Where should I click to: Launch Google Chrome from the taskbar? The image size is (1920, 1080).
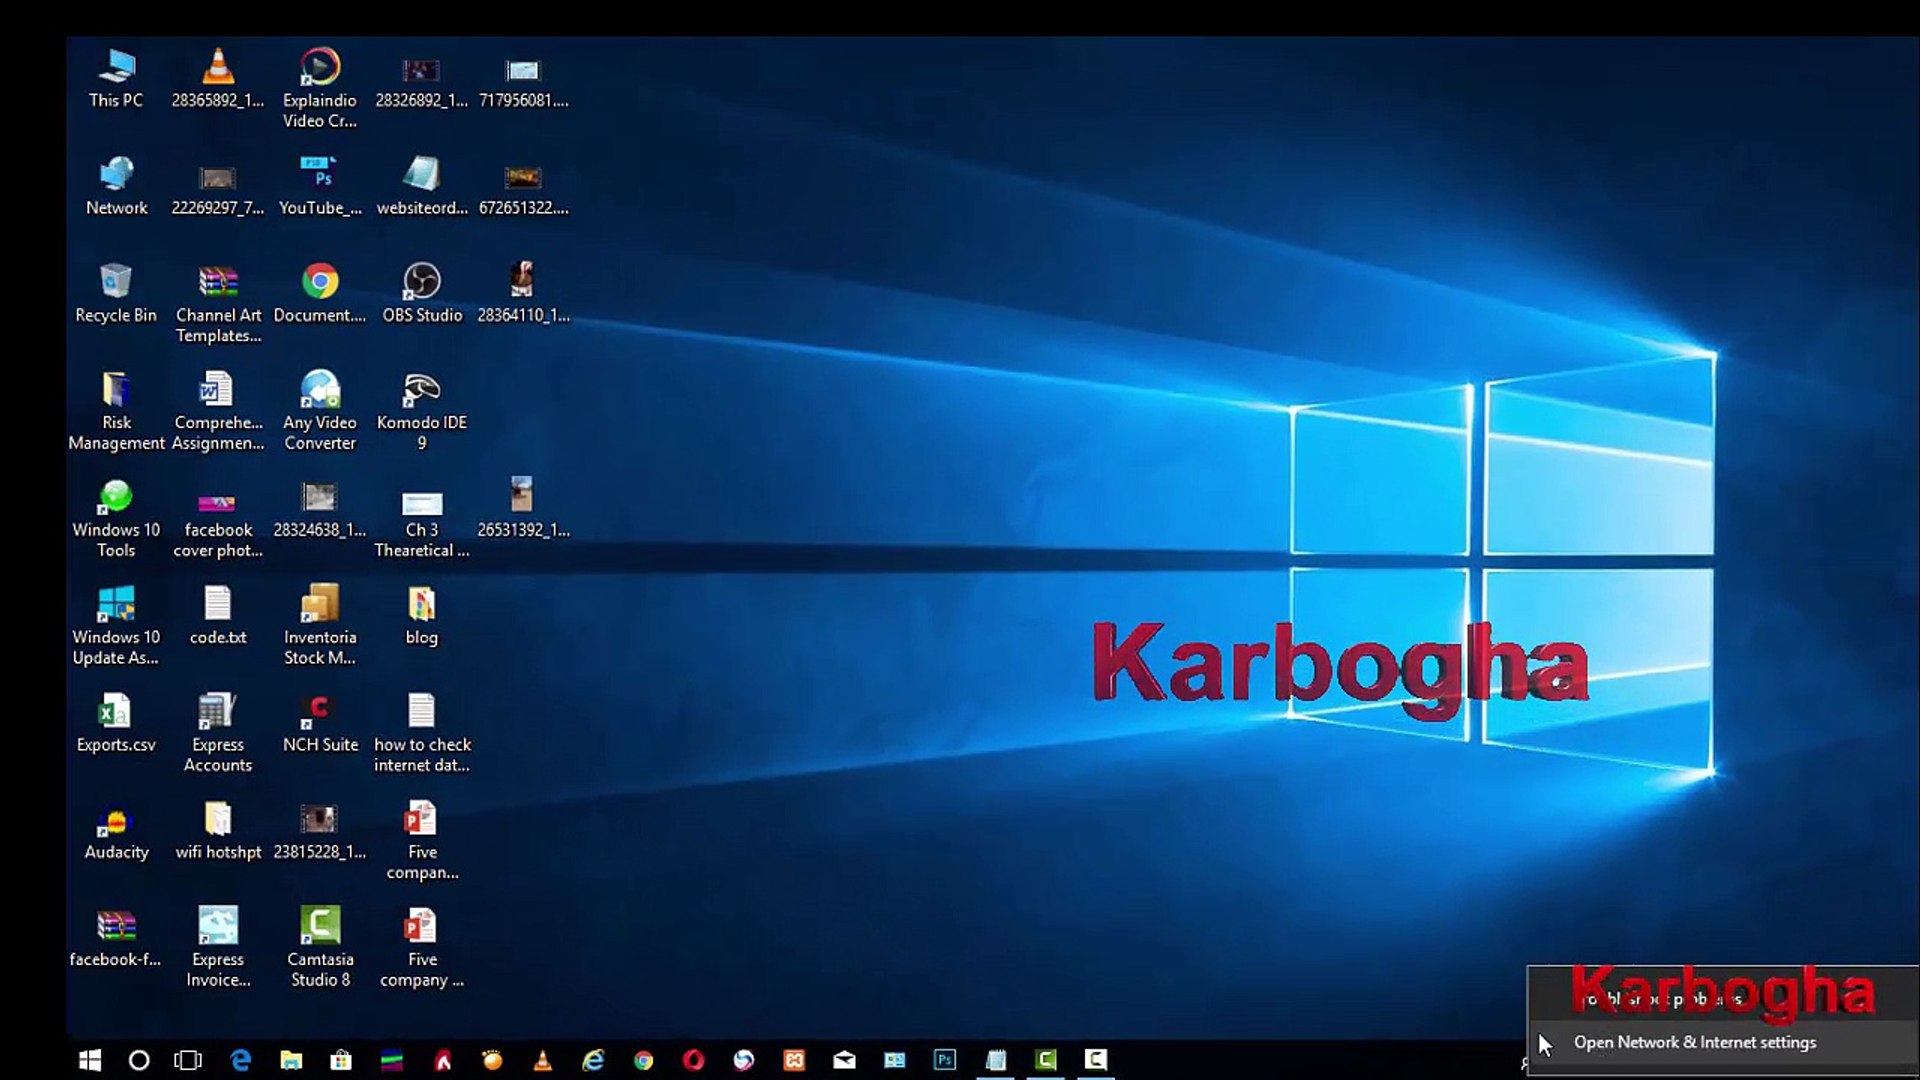click(x=643, y=1059)
